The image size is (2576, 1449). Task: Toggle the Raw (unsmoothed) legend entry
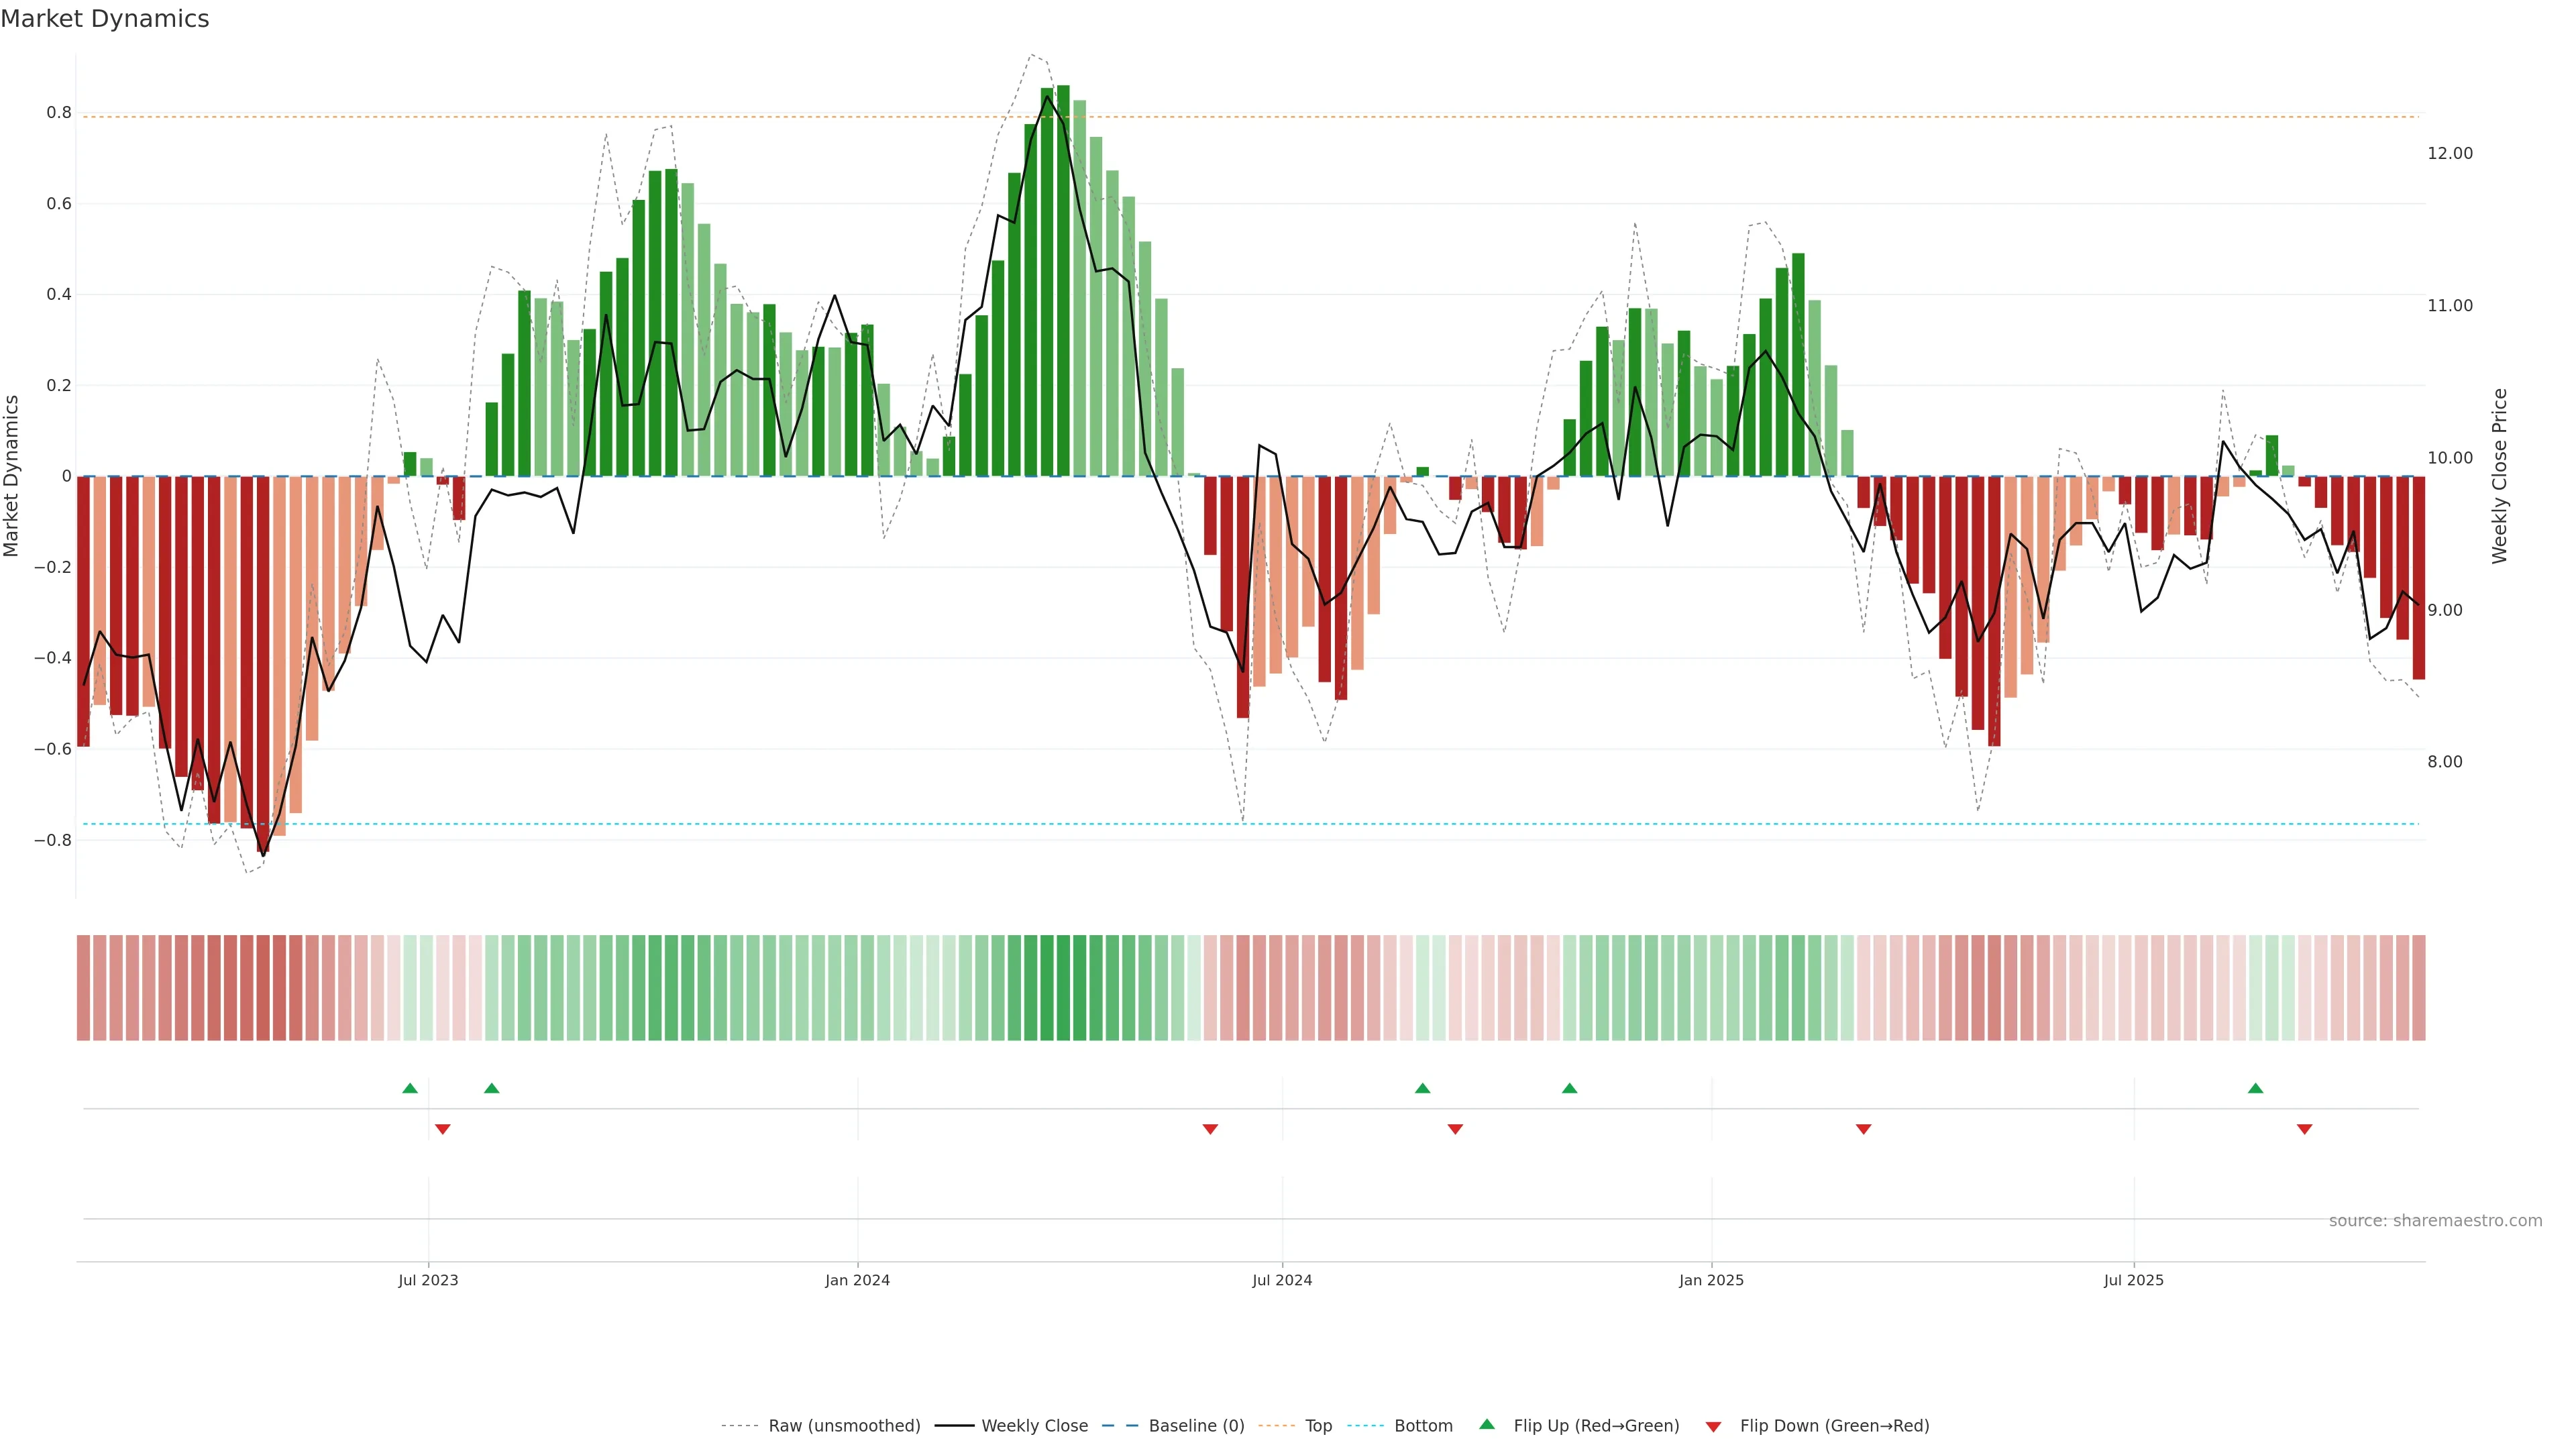coord(844,1426)
